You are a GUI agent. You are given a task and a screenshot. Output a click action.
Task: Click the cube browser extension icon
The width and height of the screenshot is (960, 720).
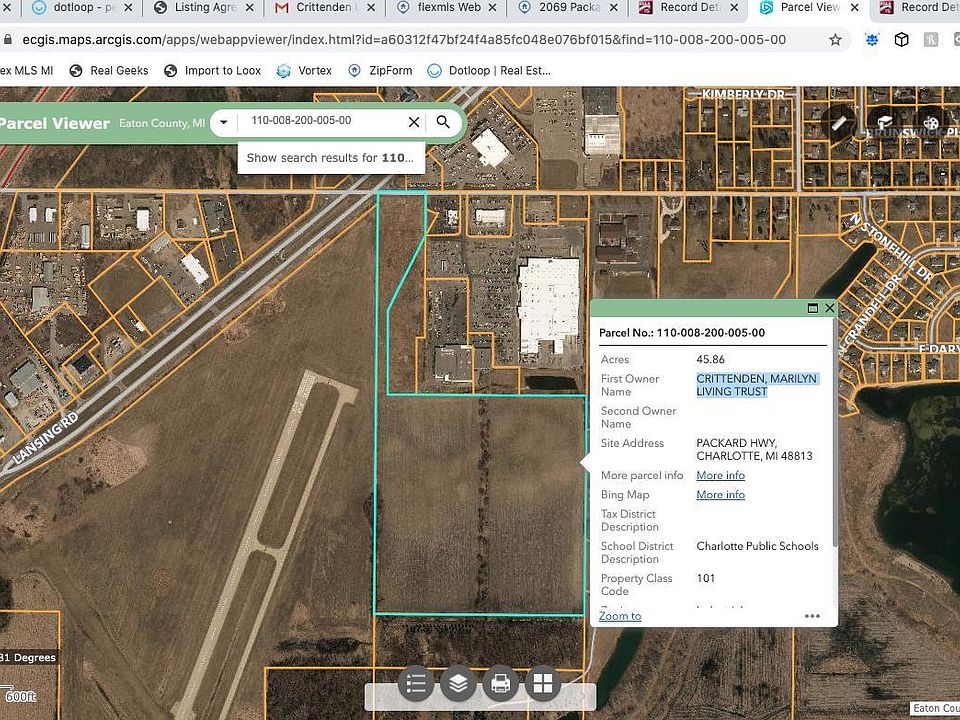[901, 40]
